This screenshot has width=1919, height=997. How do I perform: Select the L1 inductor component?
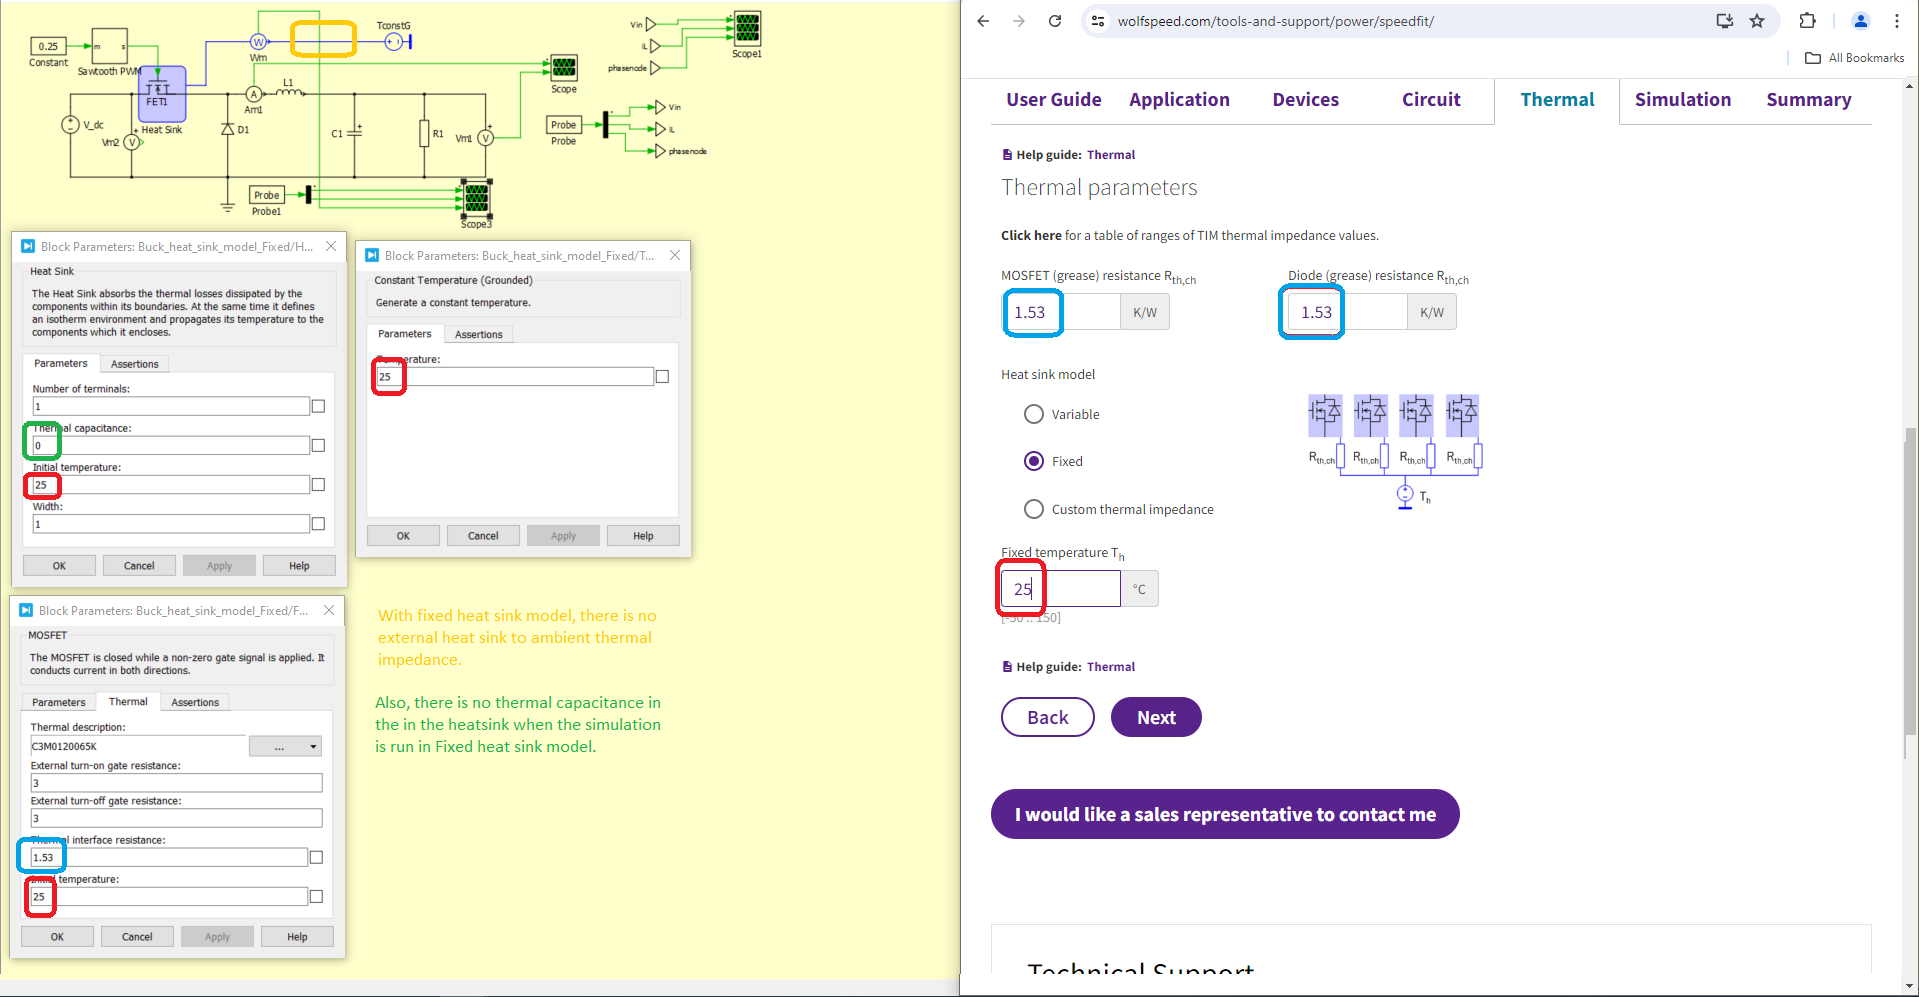tap(288, 93)
